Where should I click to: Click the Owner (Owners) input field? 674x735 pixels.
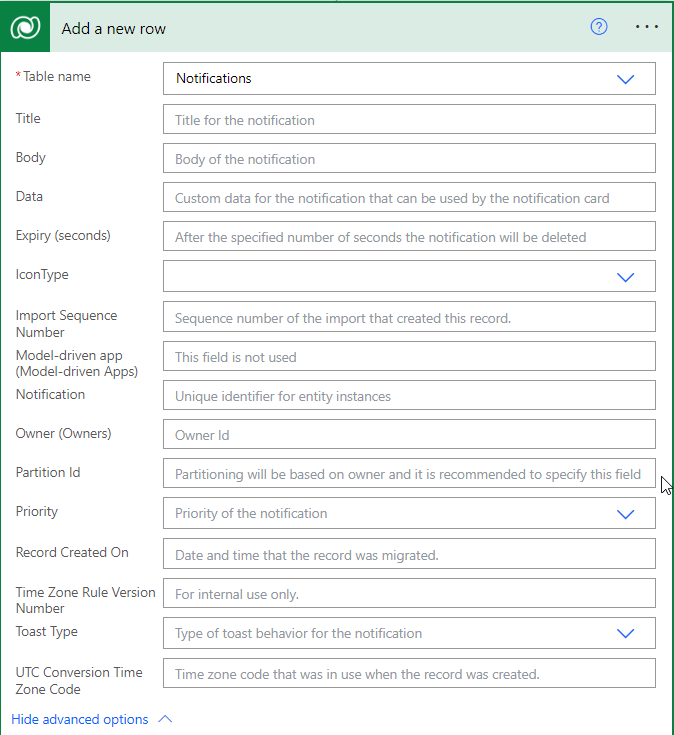click(x=409, y=435)
